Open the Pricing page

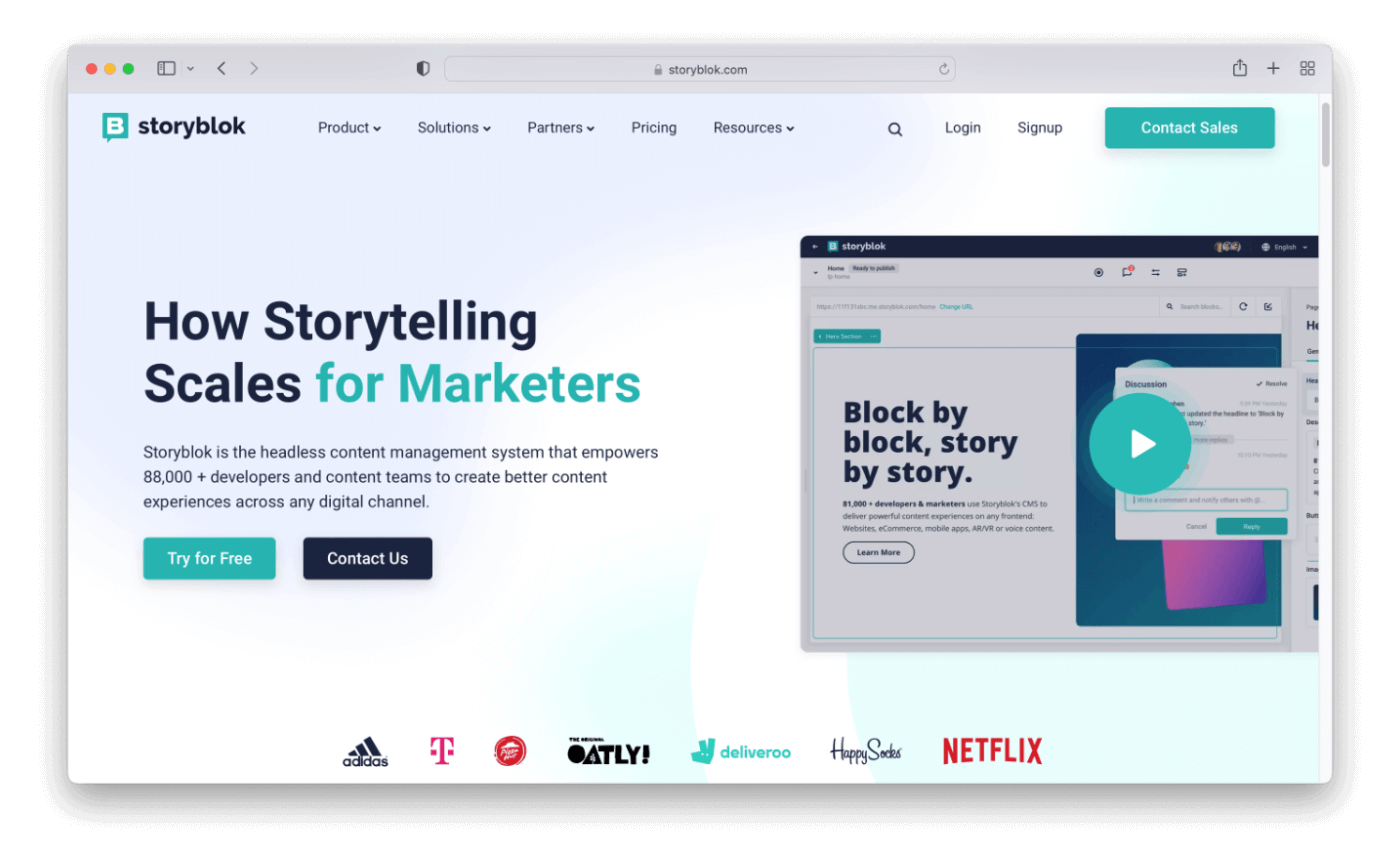point(654,128)
